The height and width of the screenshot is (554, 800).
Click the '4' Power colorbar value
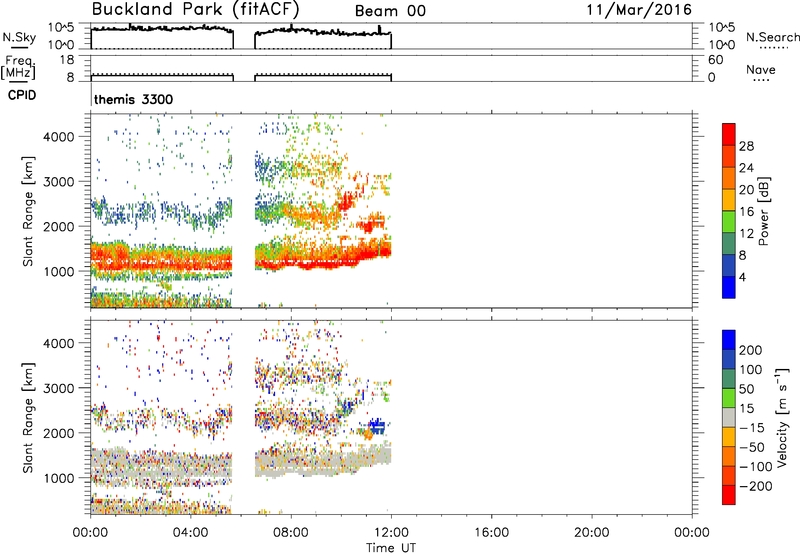[743, 277]
